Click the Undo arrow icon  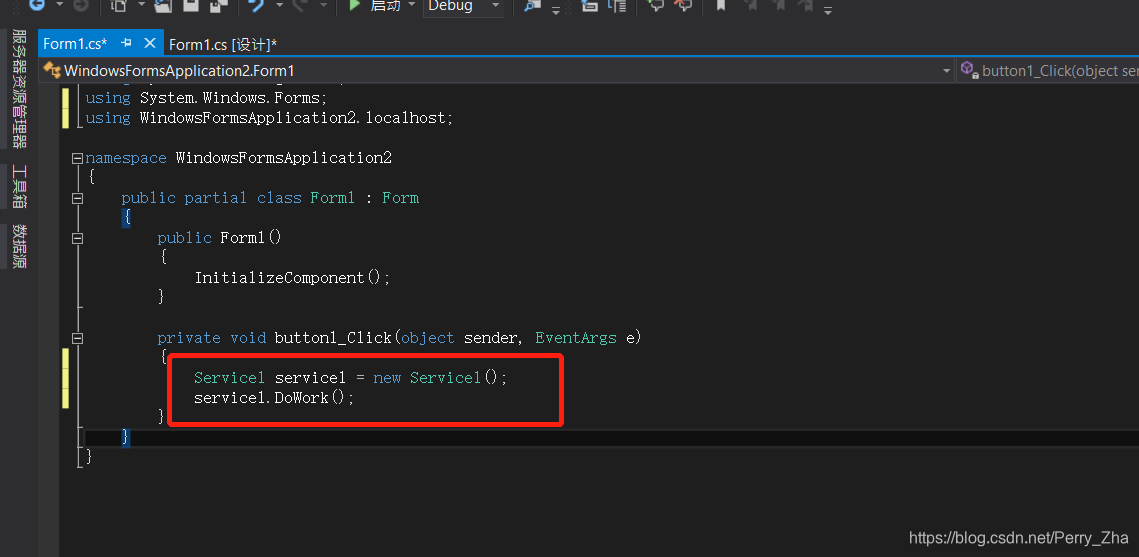tap(256, 5)
